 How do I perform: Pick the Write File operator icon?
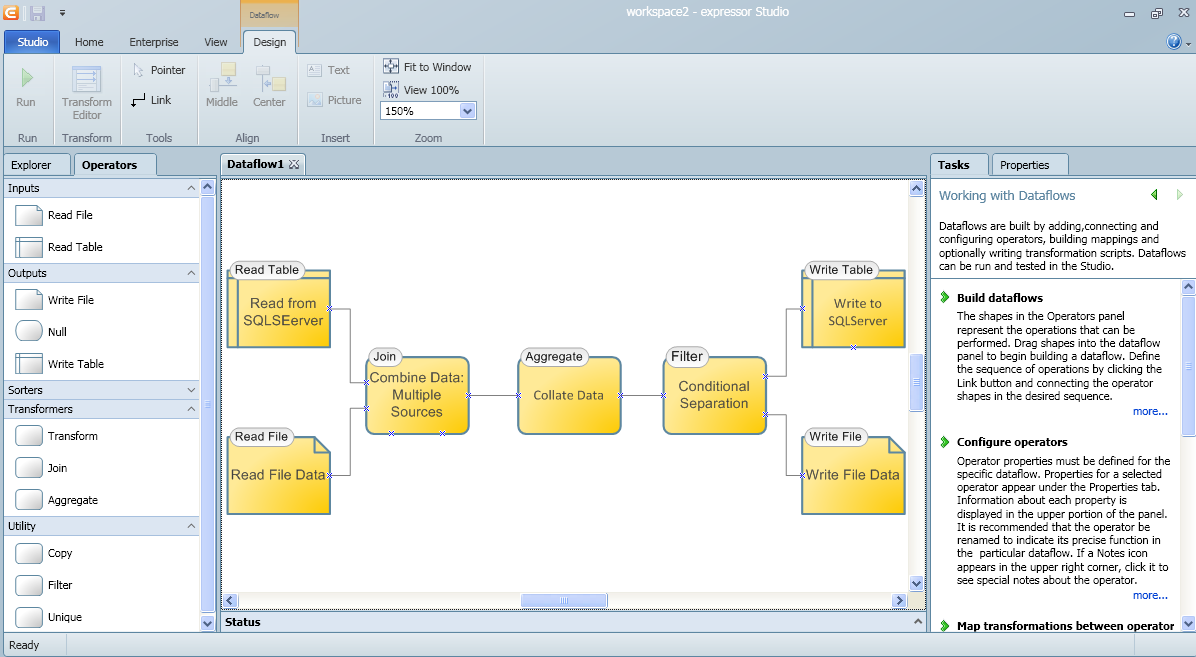point(29,300)
